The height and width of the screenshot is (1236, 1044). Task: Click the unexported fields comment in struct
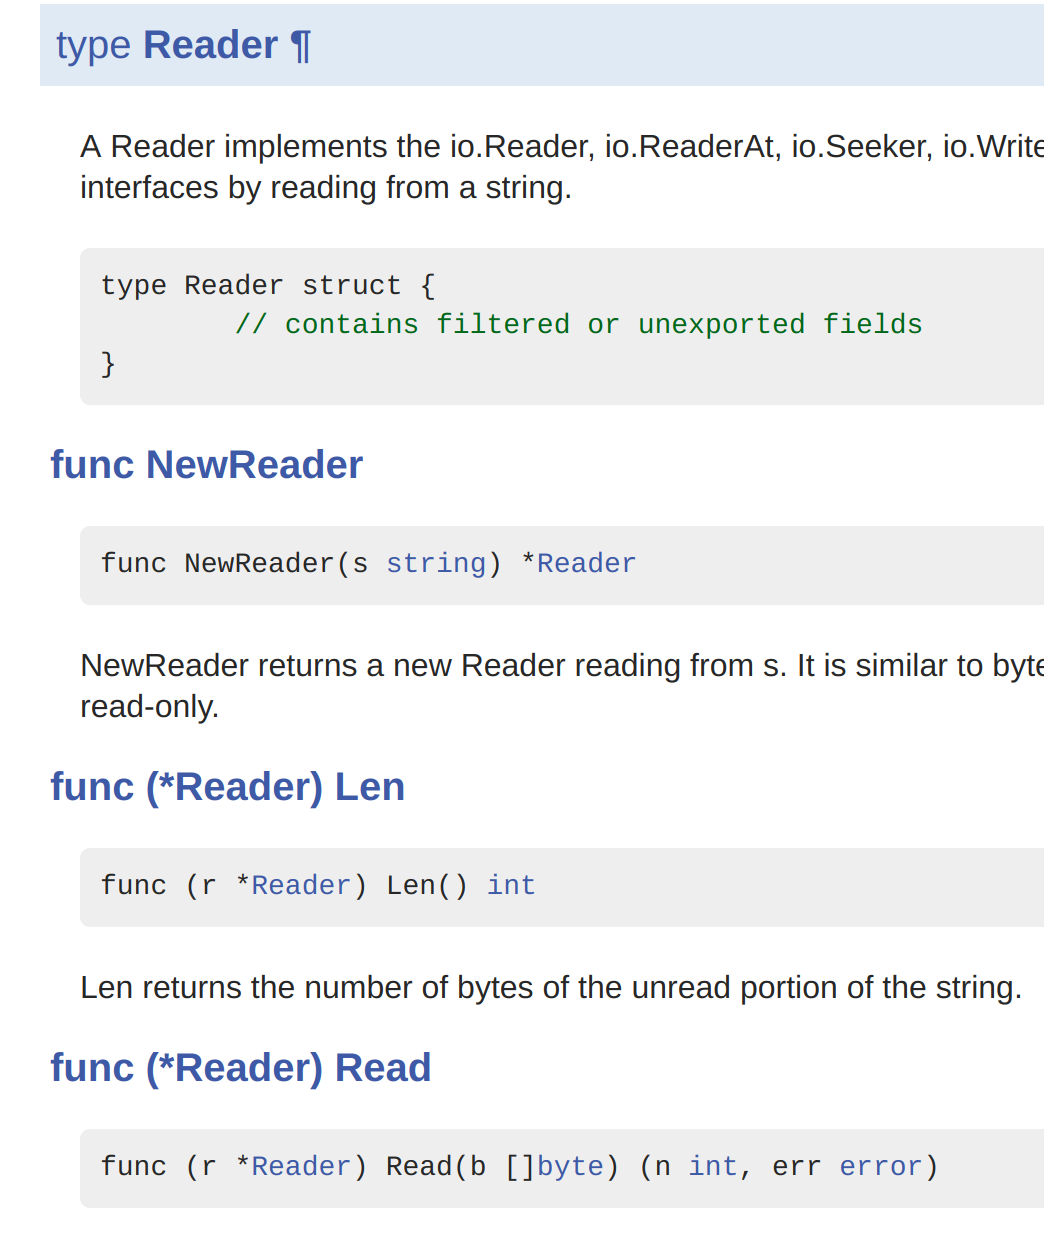tap(578, 325)
